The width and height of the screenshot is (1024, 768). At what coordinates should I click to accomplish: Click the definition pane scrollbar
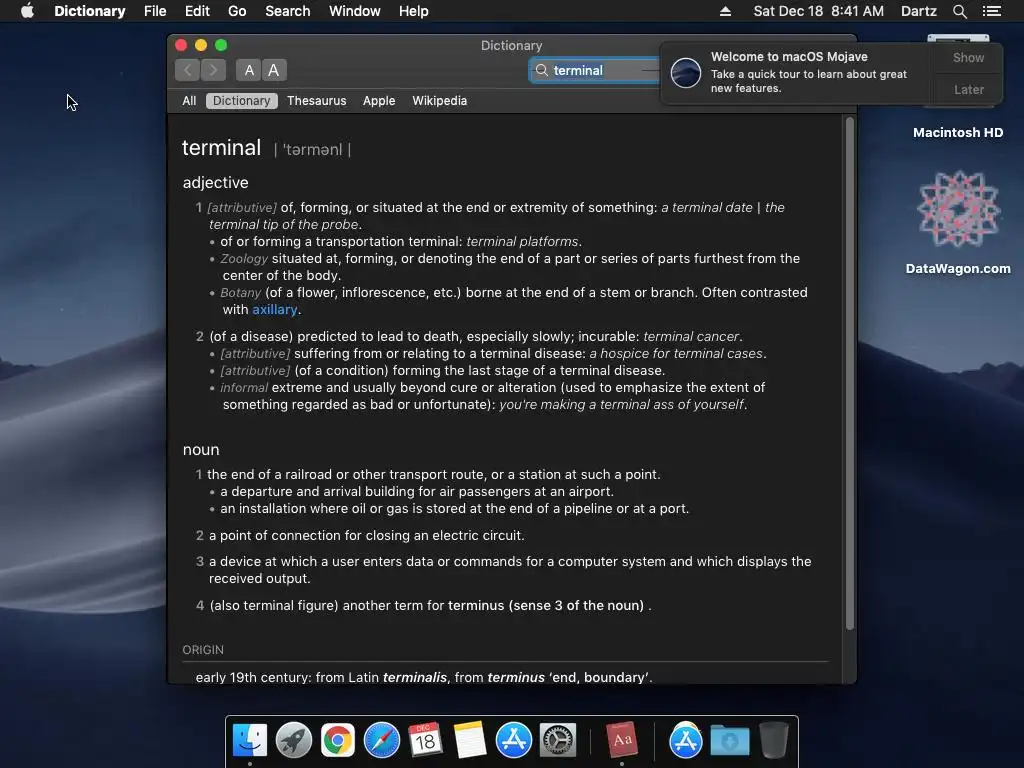[x=850, y=373]
